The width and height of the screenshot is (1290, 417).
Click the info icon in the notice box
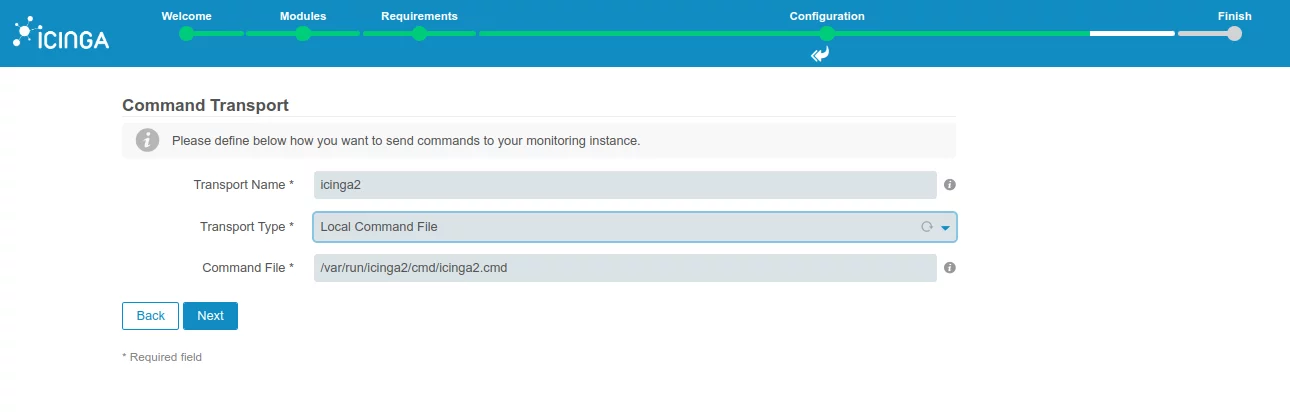tap(148, 140)
